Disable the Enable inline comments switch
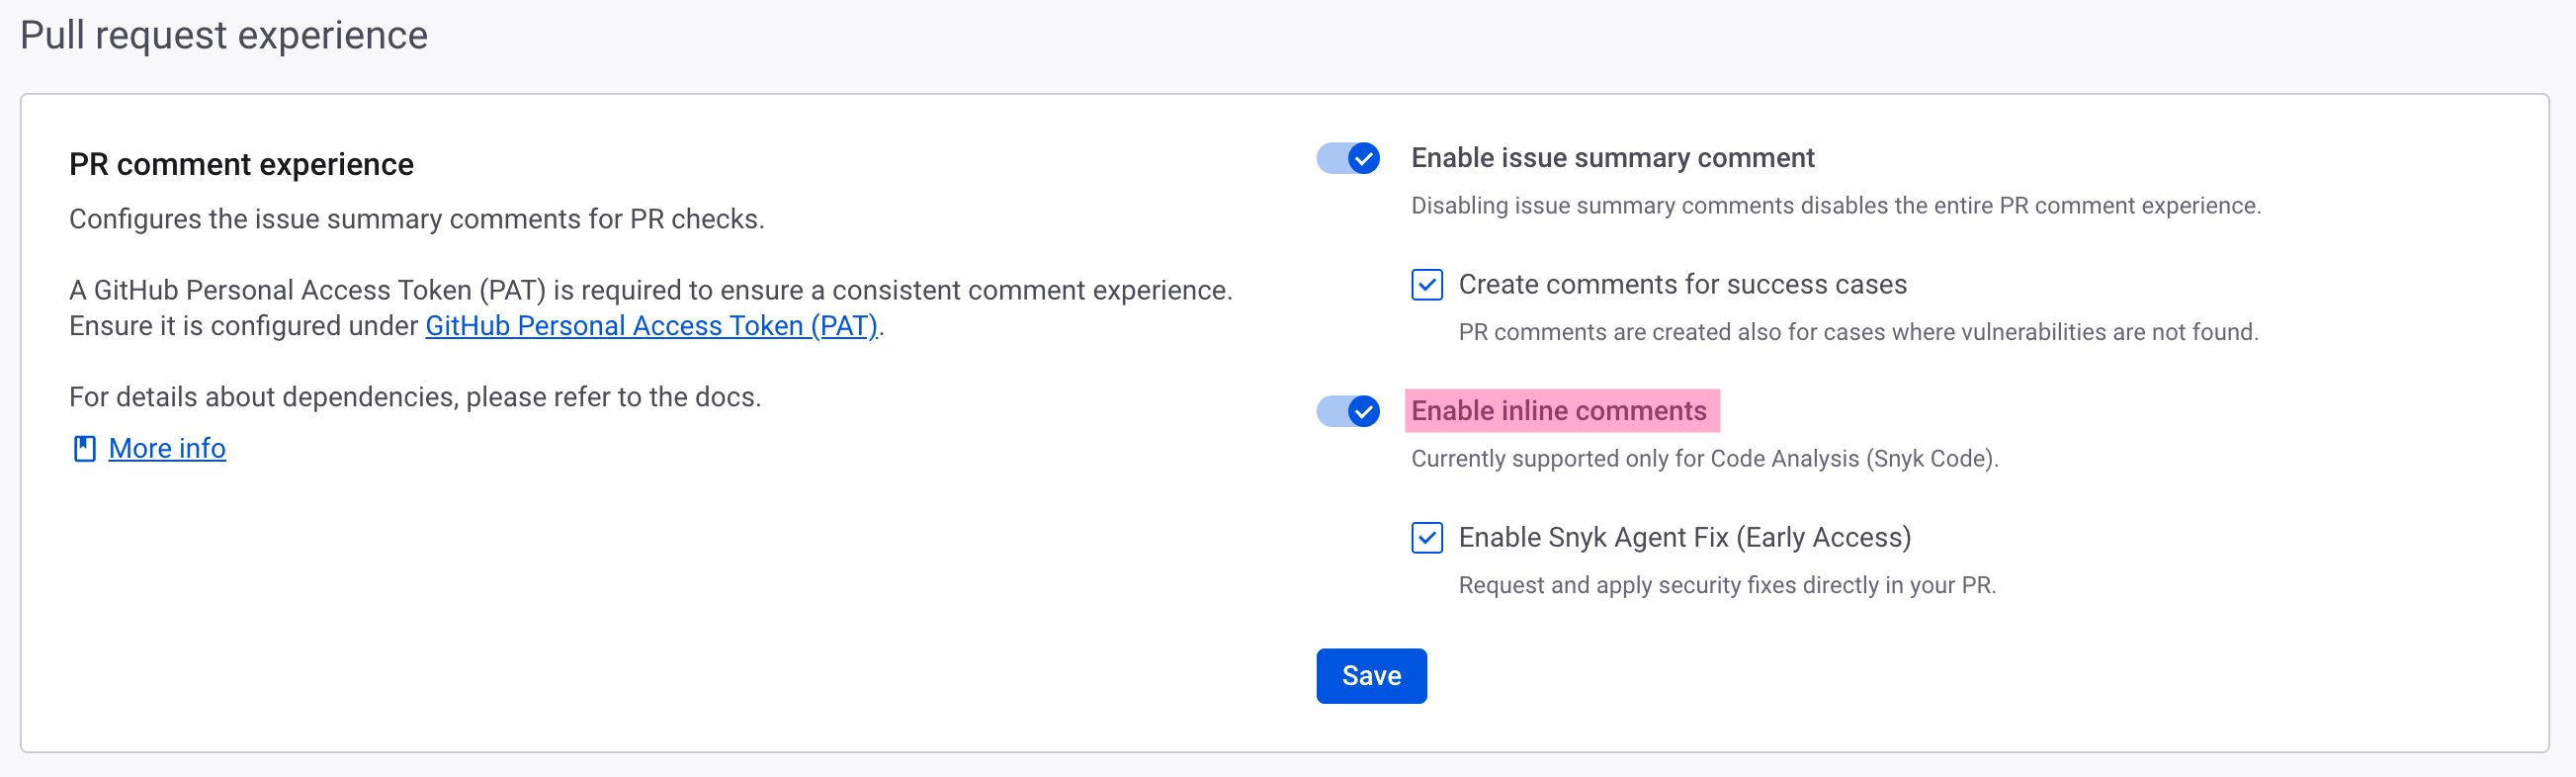 tap(1347, 411)
